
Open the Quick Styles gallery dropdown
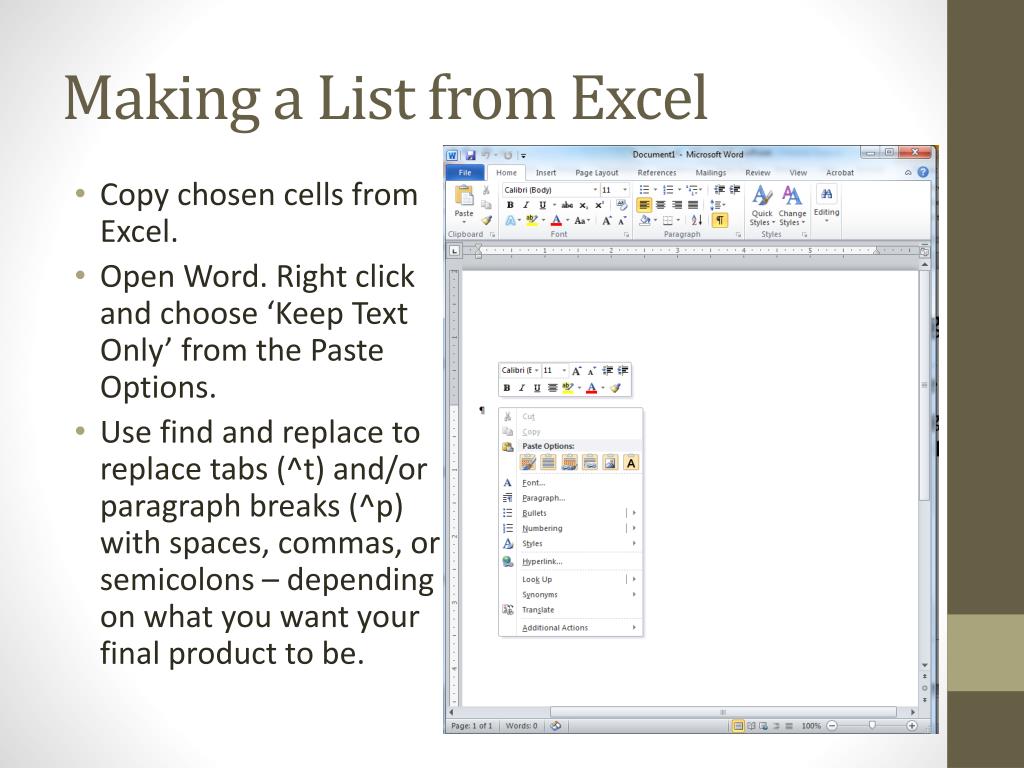click(x=761, y=206)
